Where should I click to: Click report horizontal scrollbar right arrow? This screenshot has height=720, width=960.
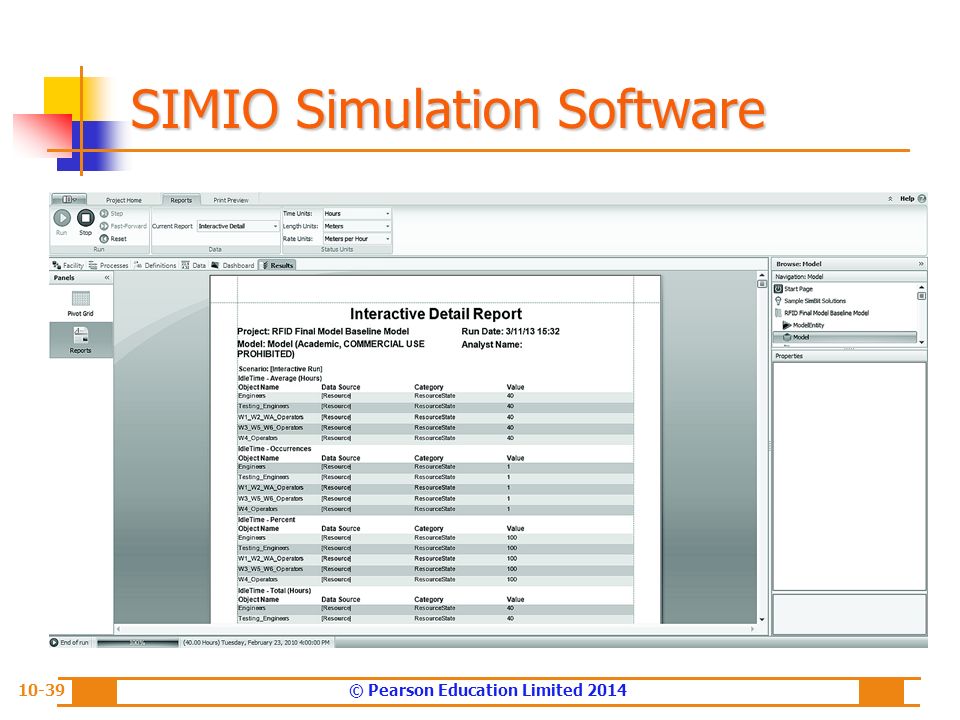[x=753, y=629]
